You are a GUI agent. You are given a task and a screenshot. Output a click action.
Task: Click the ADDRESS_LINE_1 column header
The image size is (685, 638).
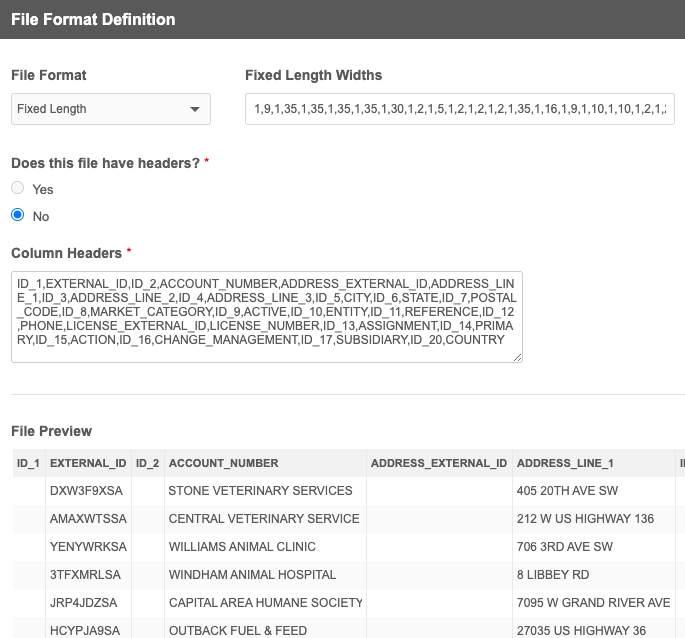pos(565,463)
